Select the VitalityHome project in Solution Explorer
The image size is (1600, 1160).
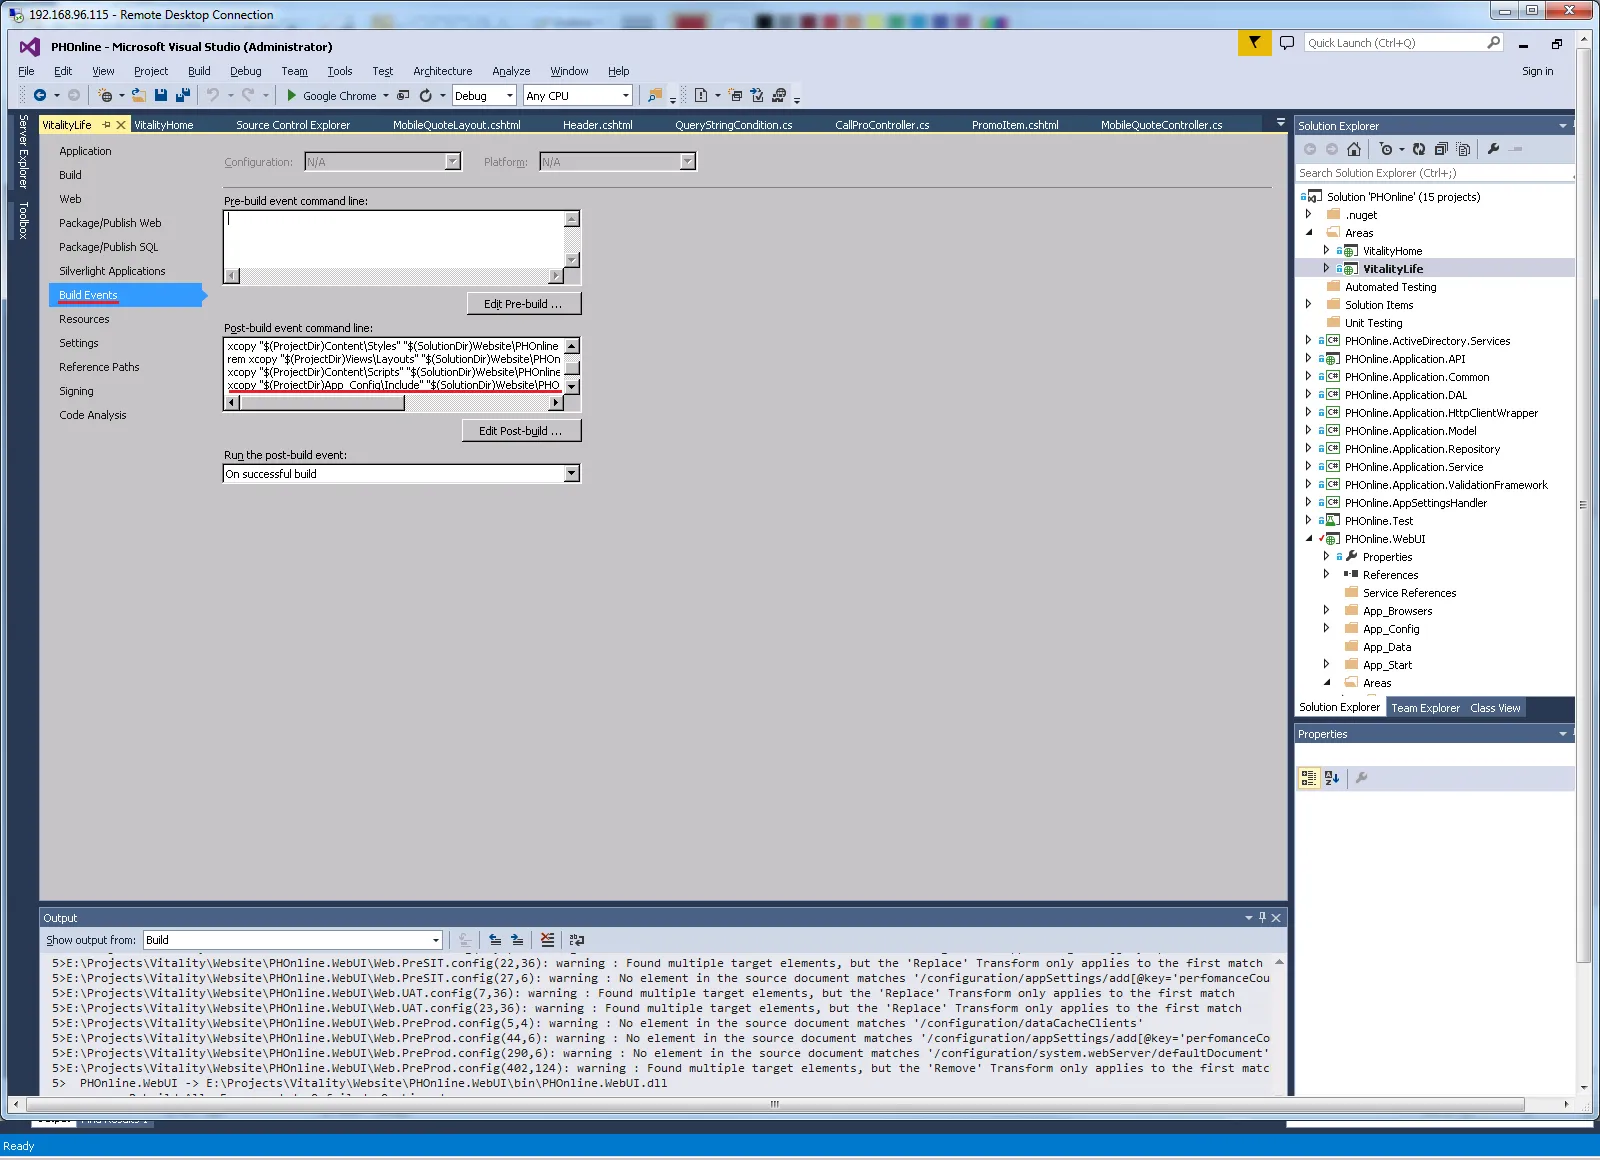(x=1392, y=251)
